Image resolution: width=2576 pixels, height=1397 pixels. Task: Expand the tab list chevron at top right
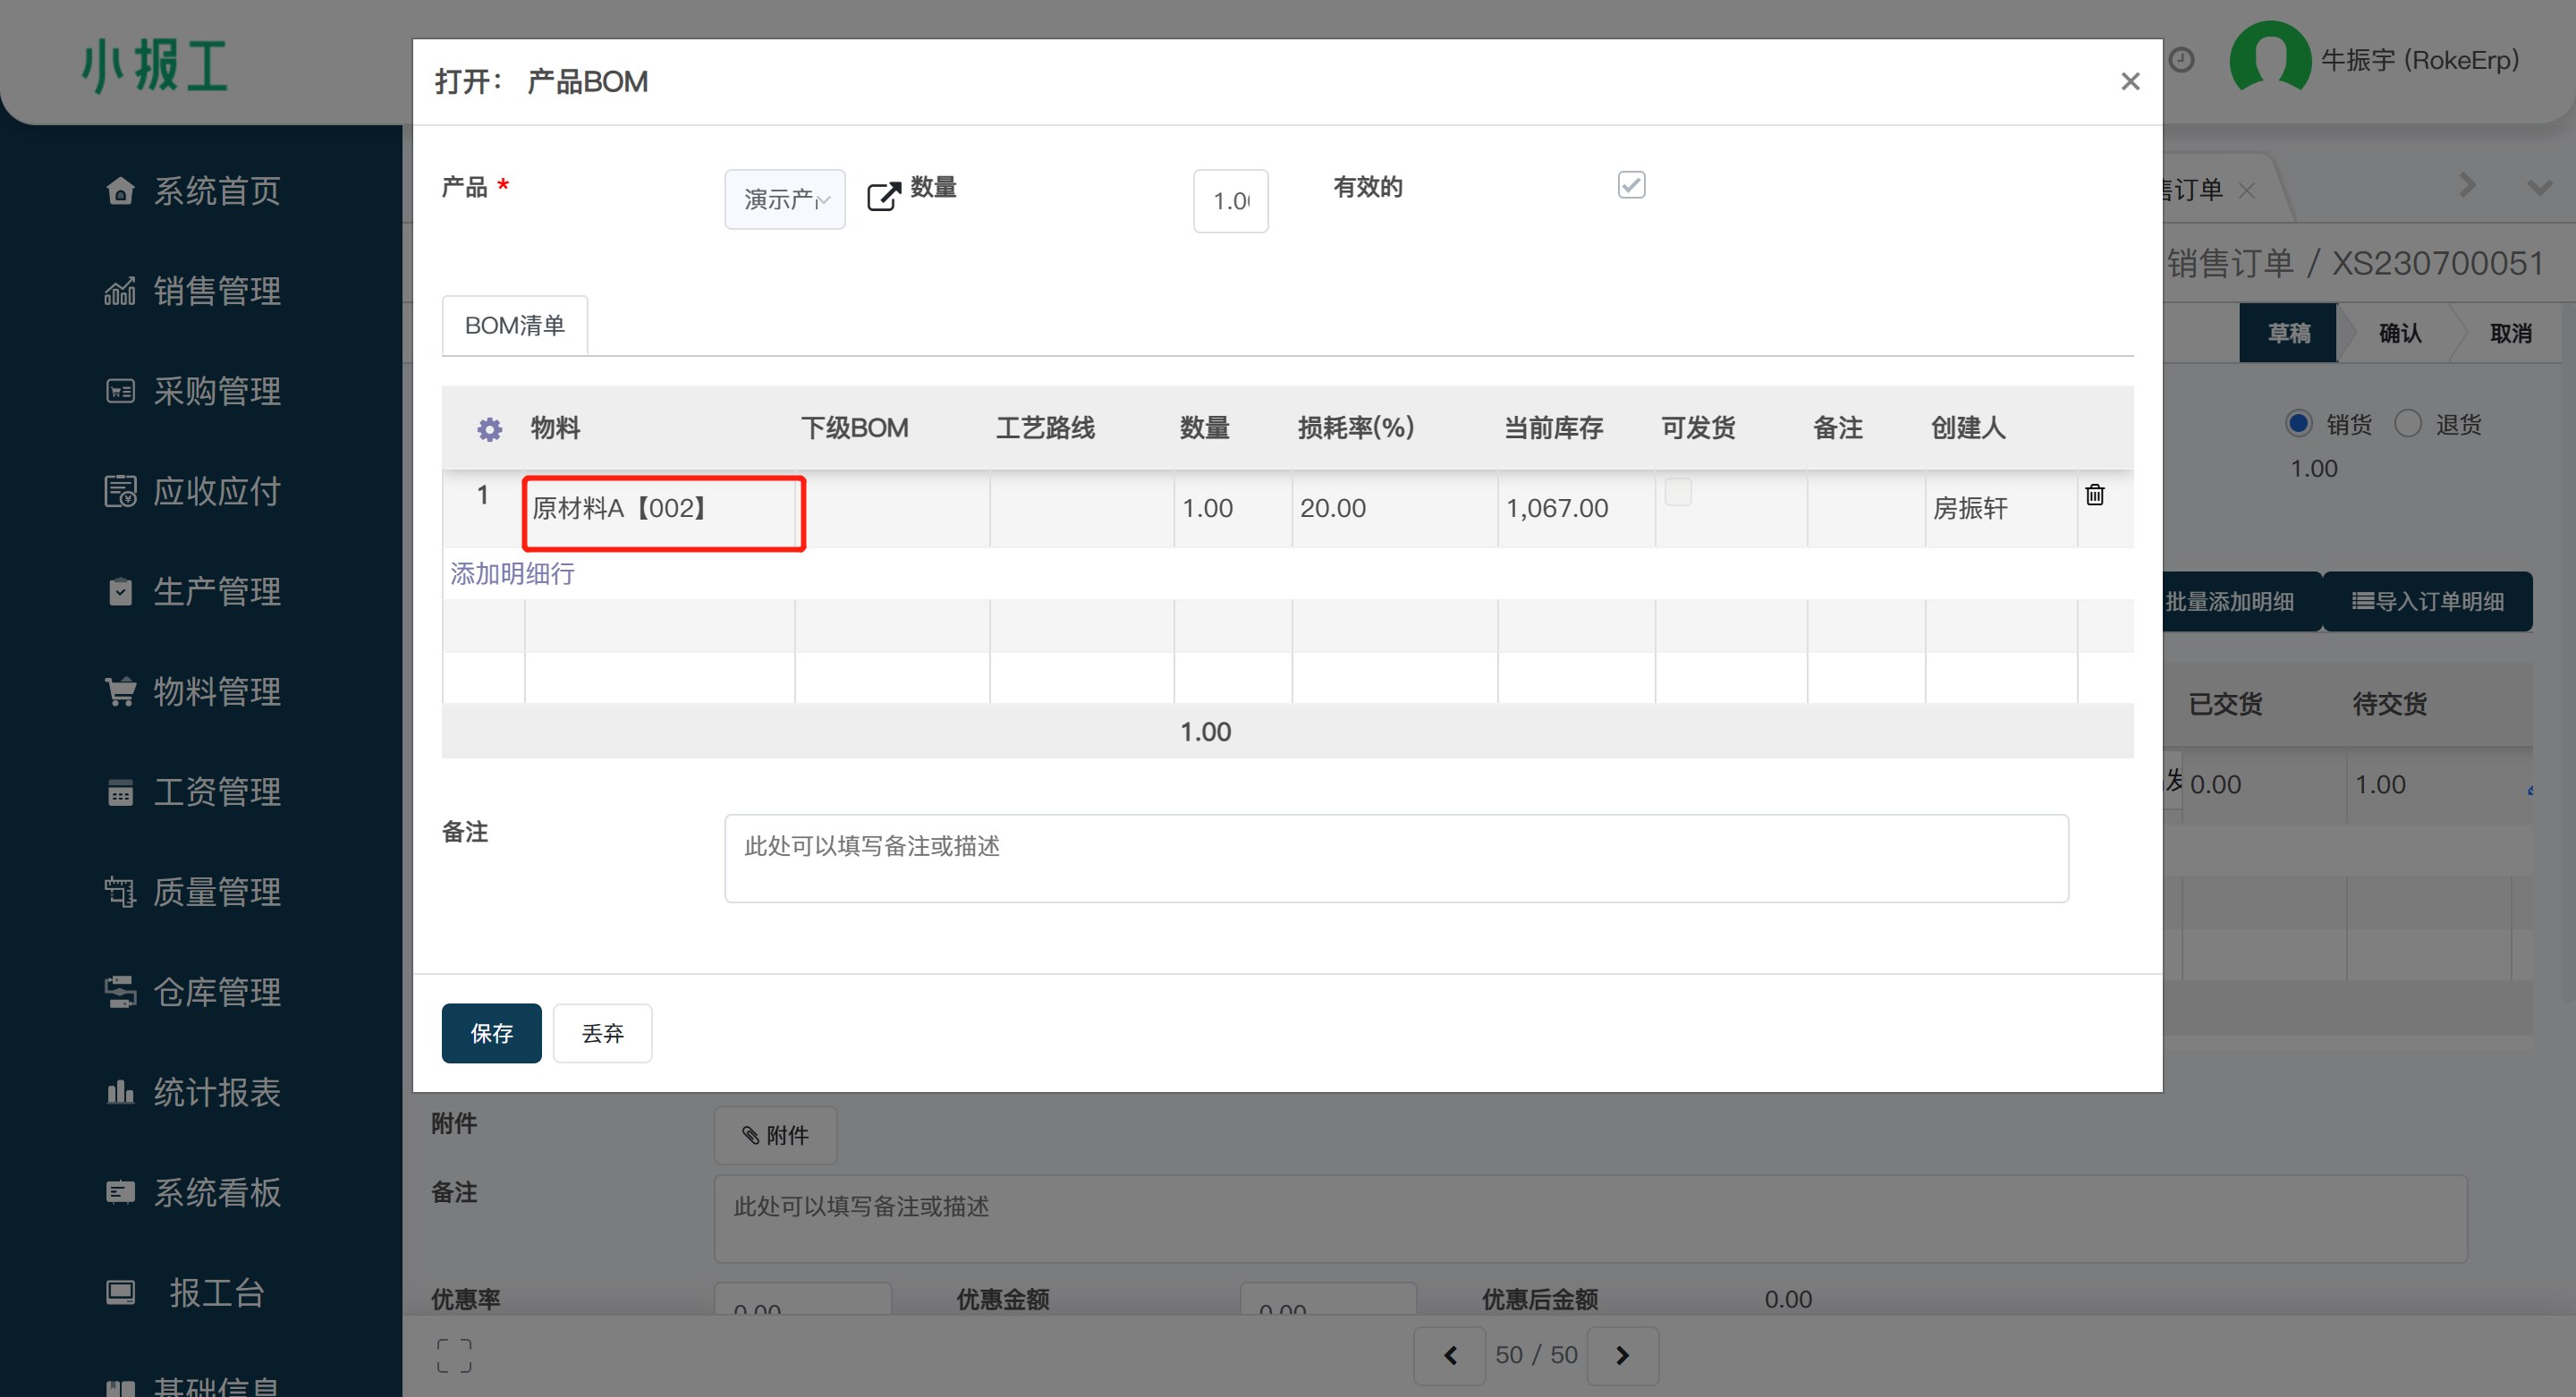pyautogui.click(x=2539, y=187)
